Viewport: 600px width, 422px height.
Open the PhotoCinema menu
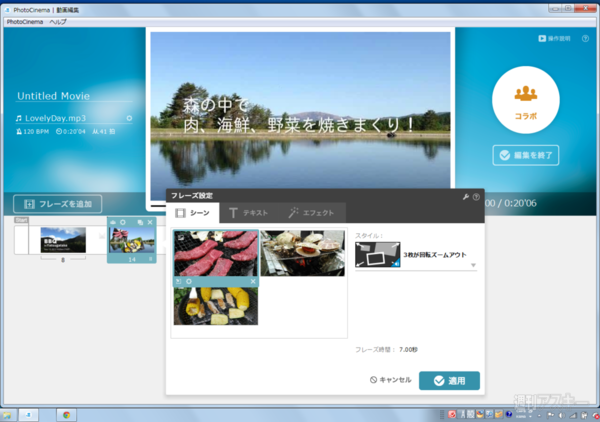coord(25,22)
